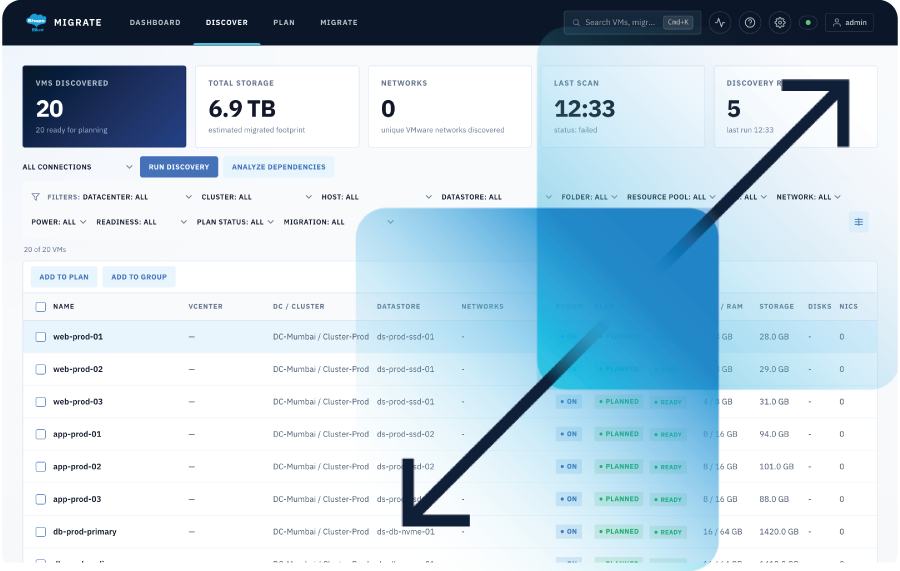
Task: Click ds-db-nvme-01 datastore cell
Action: (x=406, y=532)
